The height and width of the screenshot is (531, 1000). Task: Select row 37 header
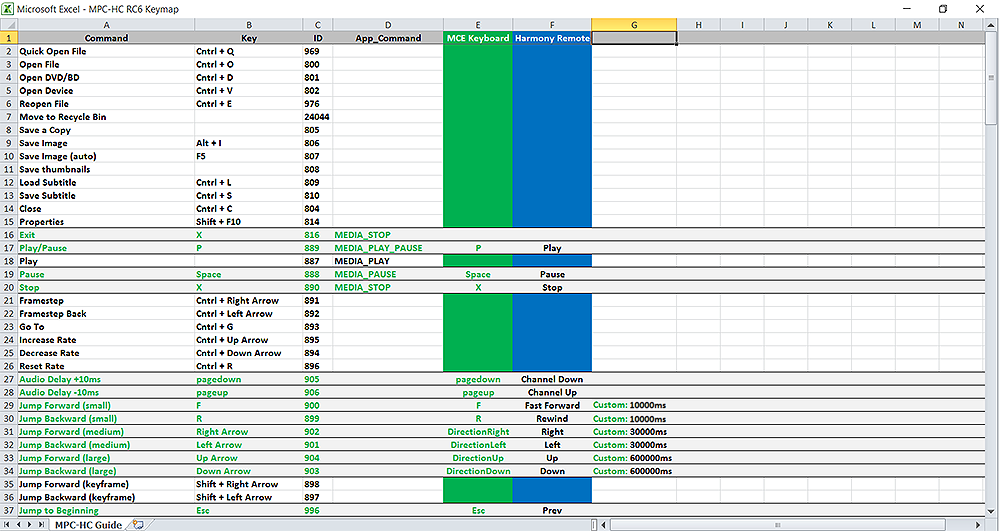coord(8,511)
